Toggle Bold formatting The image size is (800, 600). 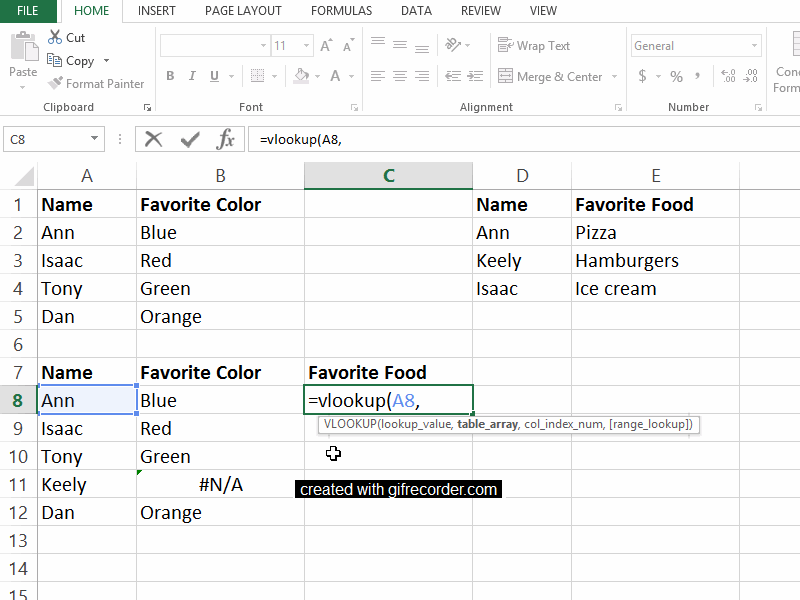[170, 77]
